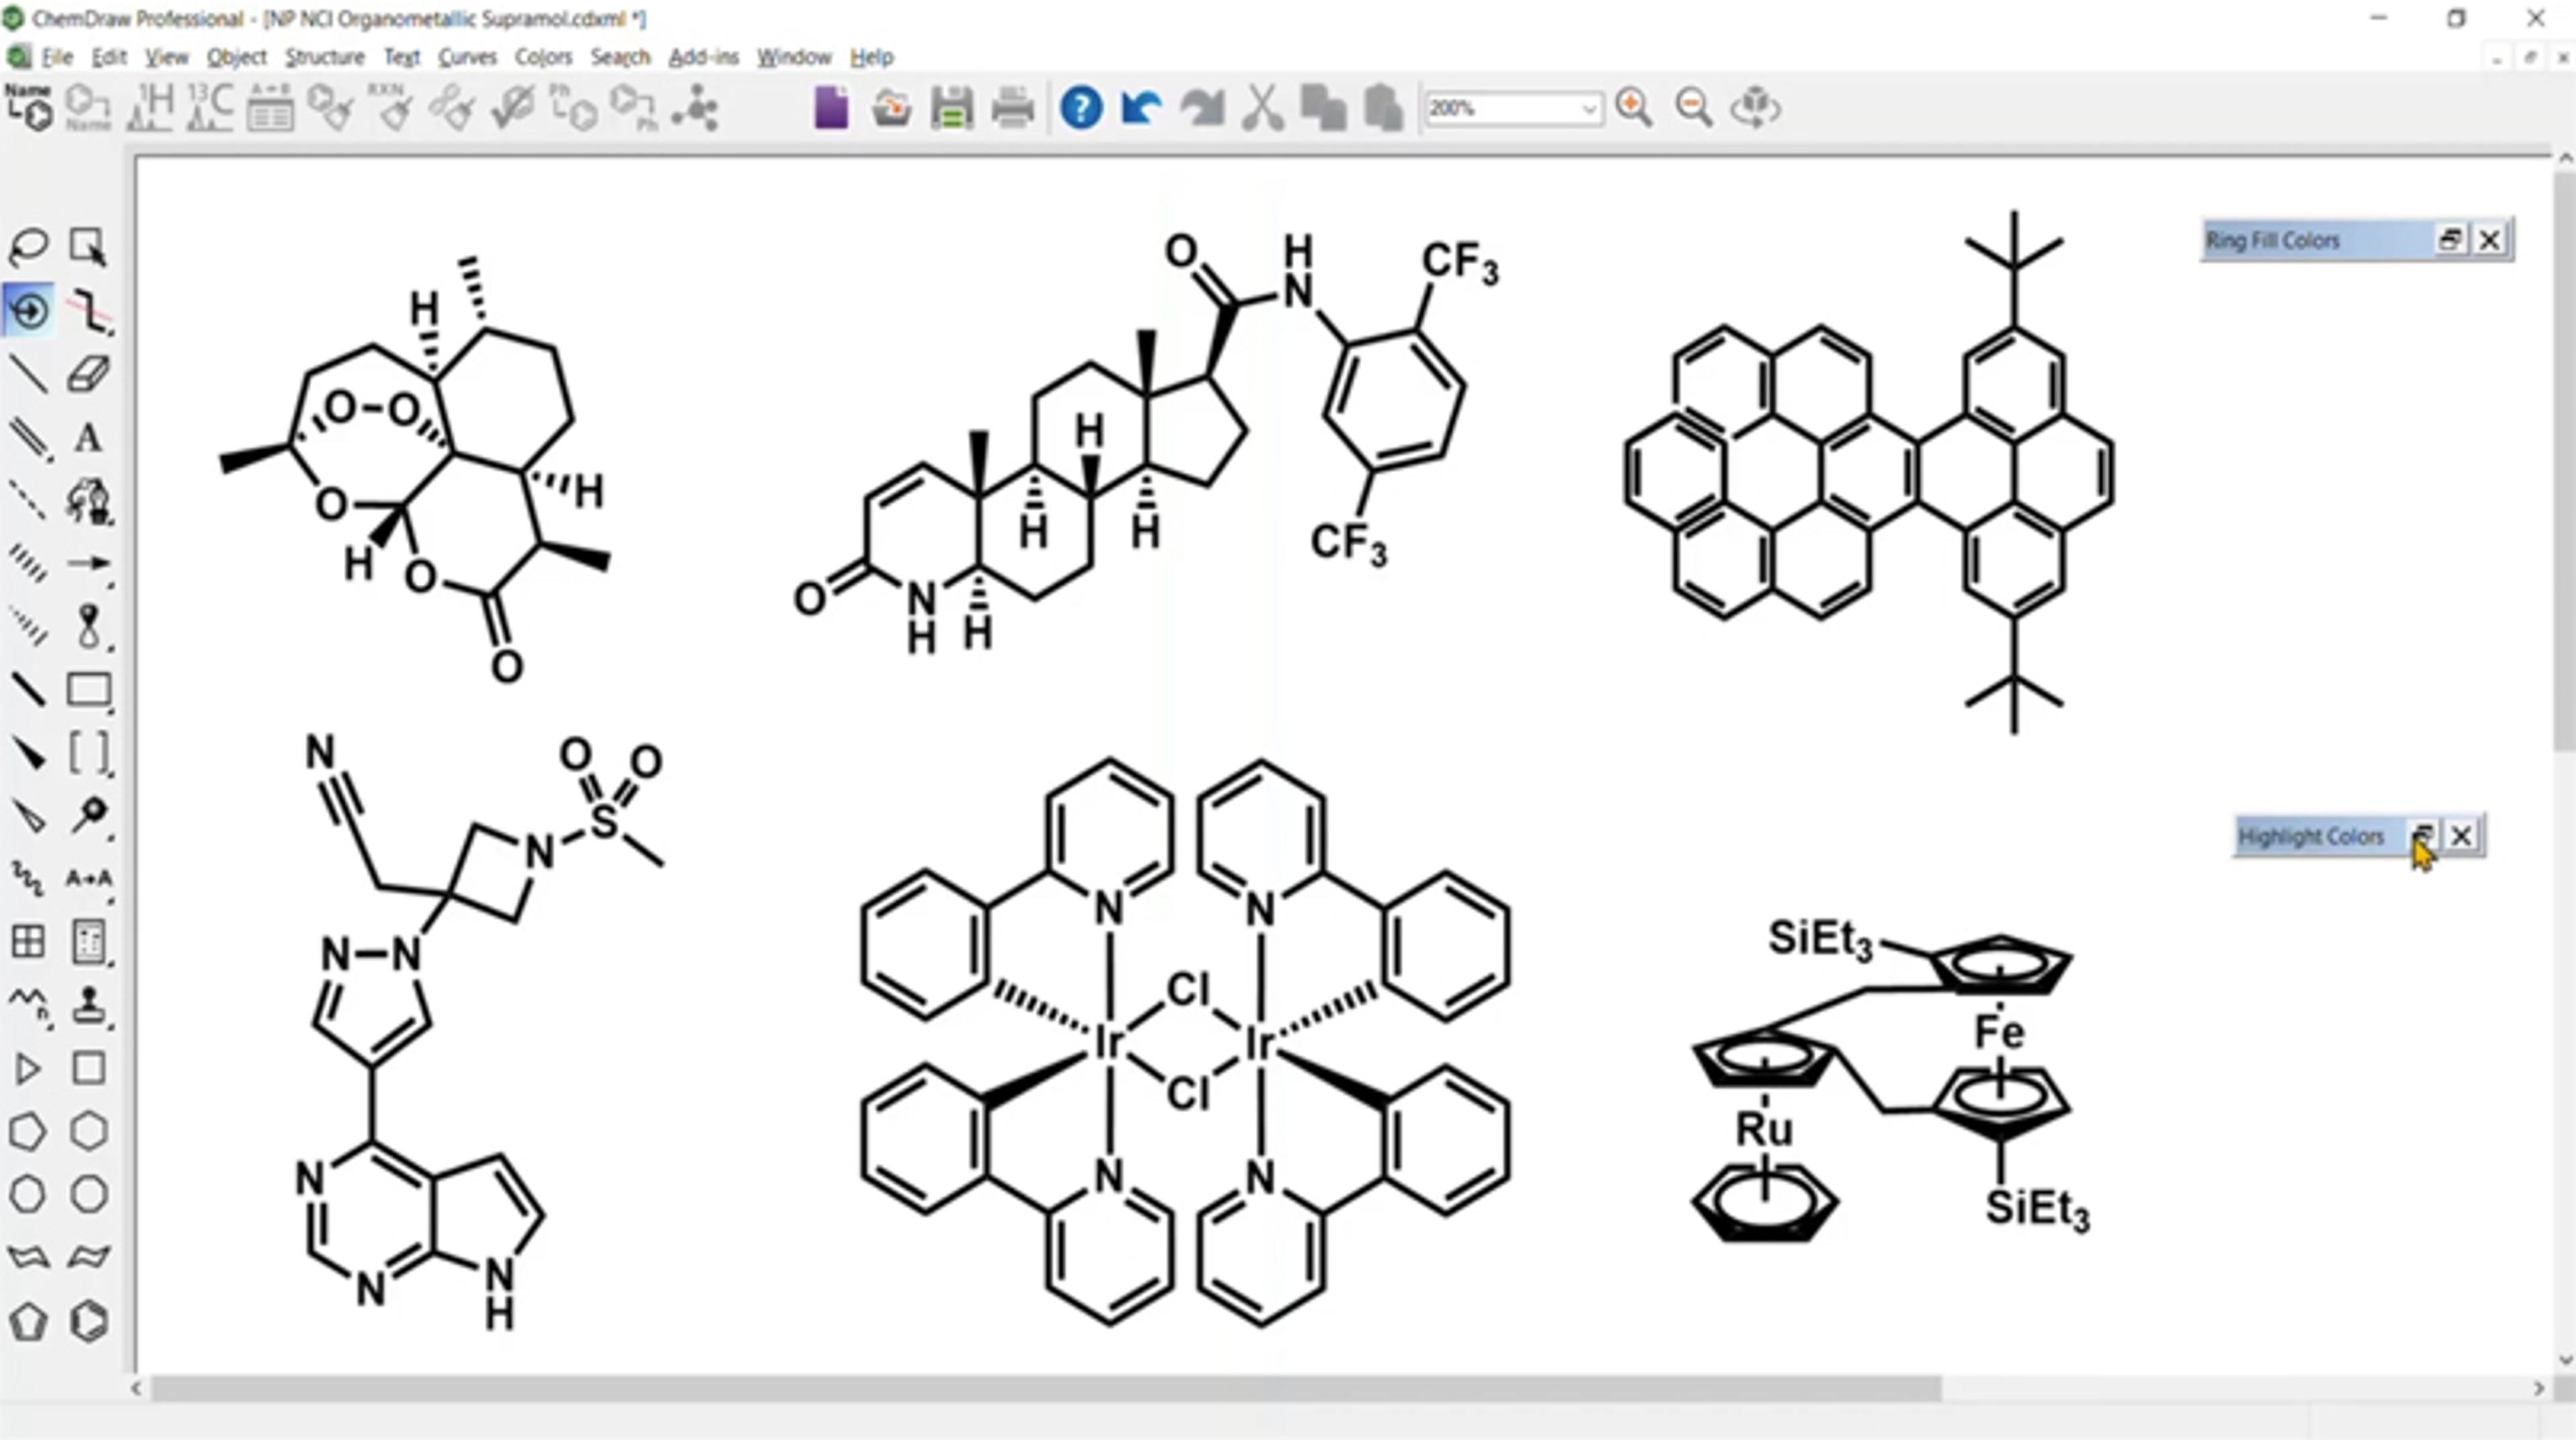This screenshot has height=1440, width=2576.
Task: Click the Zoom In magnifier icon
Action: (1634, 107)
